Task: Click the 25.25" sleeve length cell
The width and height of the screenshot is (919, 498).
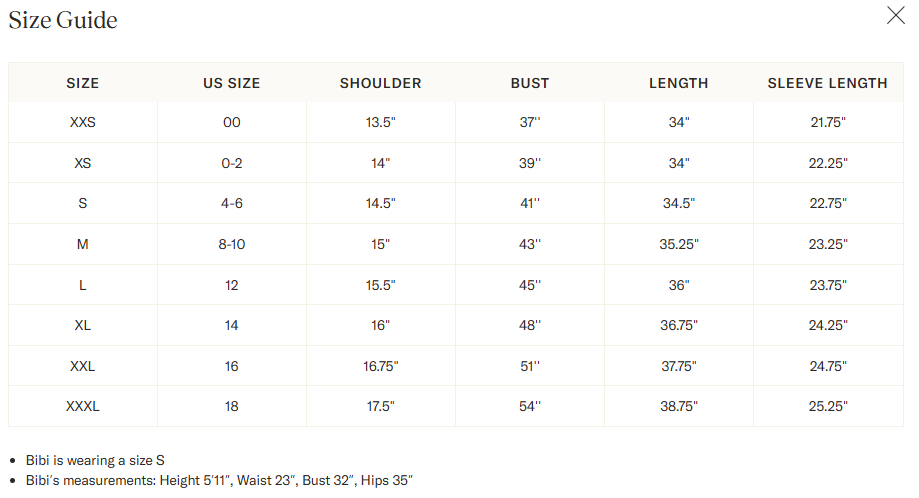Action: point(828,406)
